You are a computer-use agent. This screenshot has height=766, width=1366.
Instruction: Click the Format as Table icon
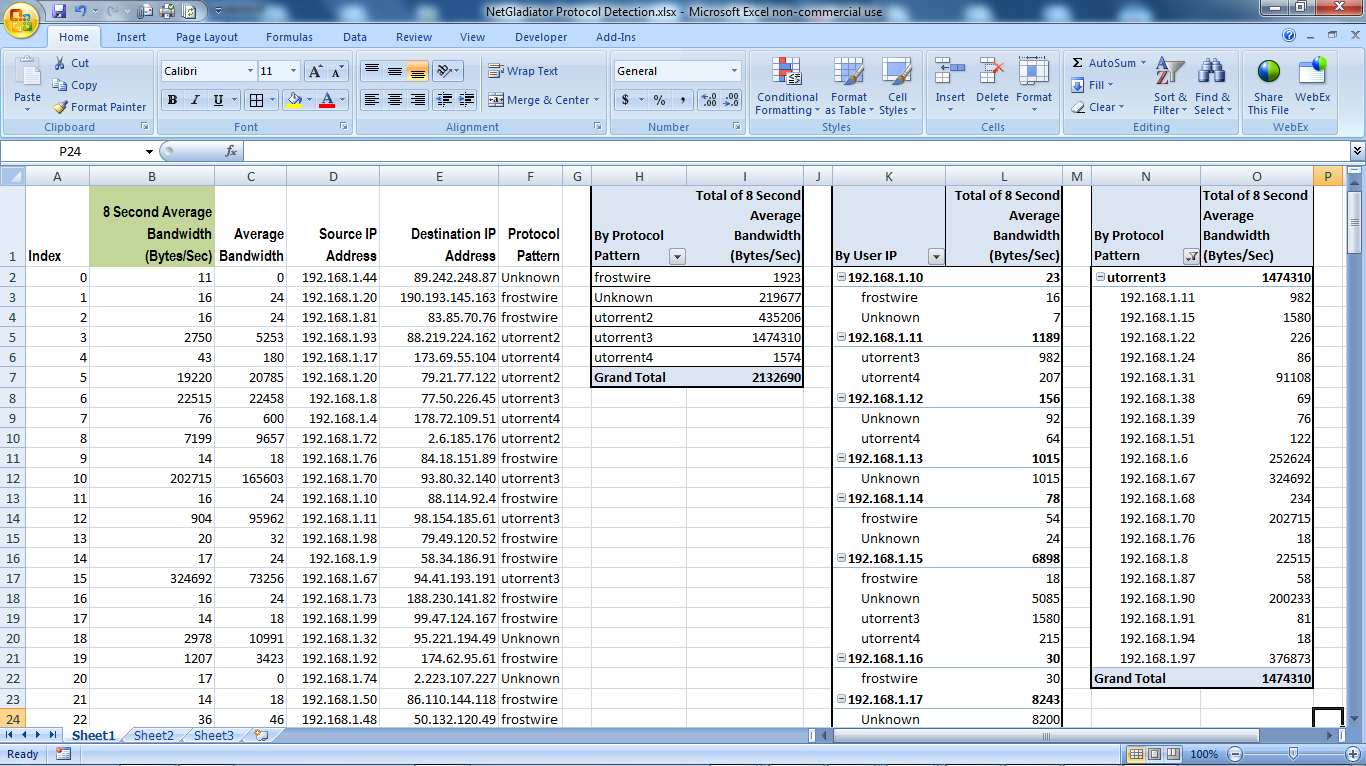point(849,73)
